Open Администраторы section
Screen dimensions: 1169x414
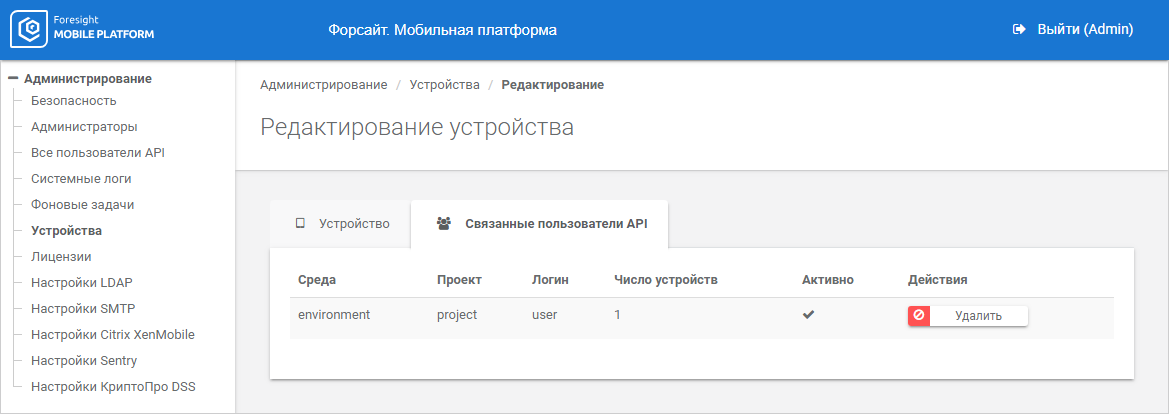[84, 127]
